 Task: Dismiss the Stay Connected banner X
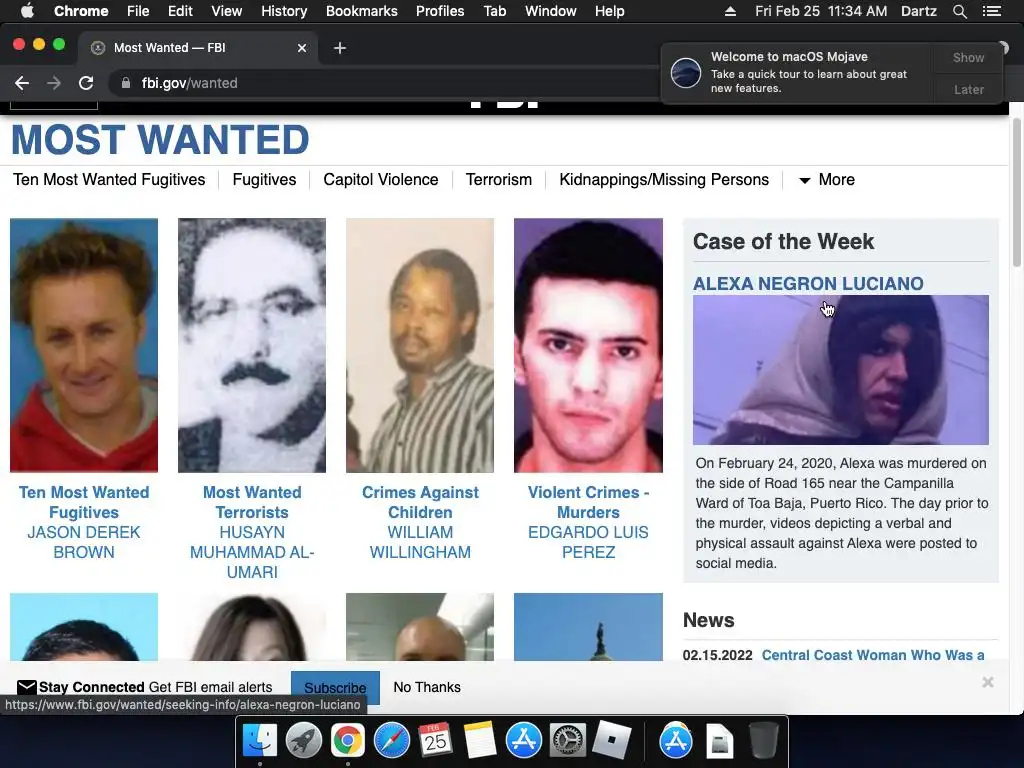click(988, 682)
